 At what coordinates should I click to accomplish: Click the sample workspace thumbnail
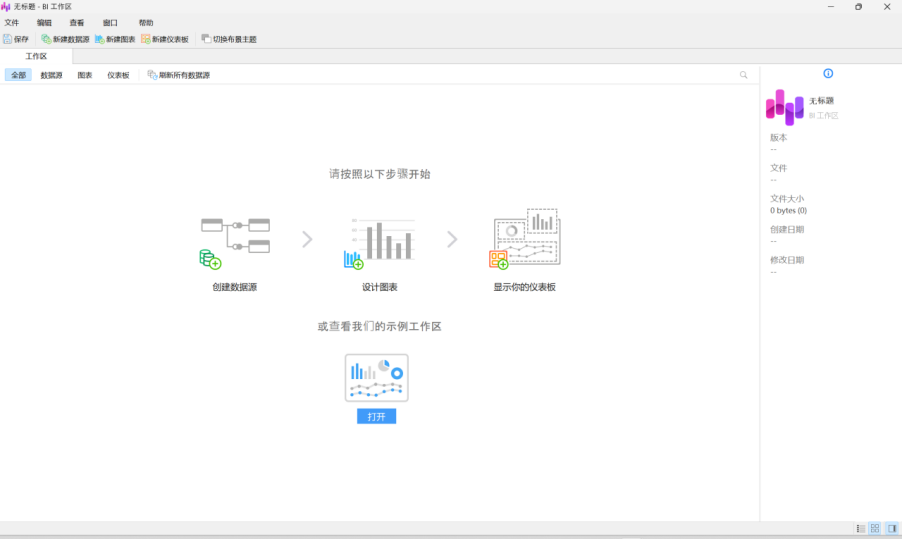376,378
